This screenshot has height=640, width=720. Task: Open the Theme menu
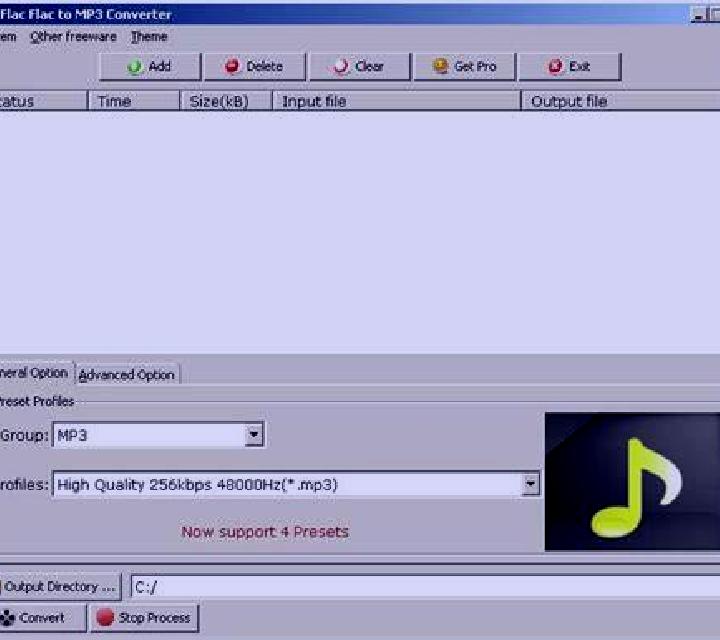(x=149, y=37)
